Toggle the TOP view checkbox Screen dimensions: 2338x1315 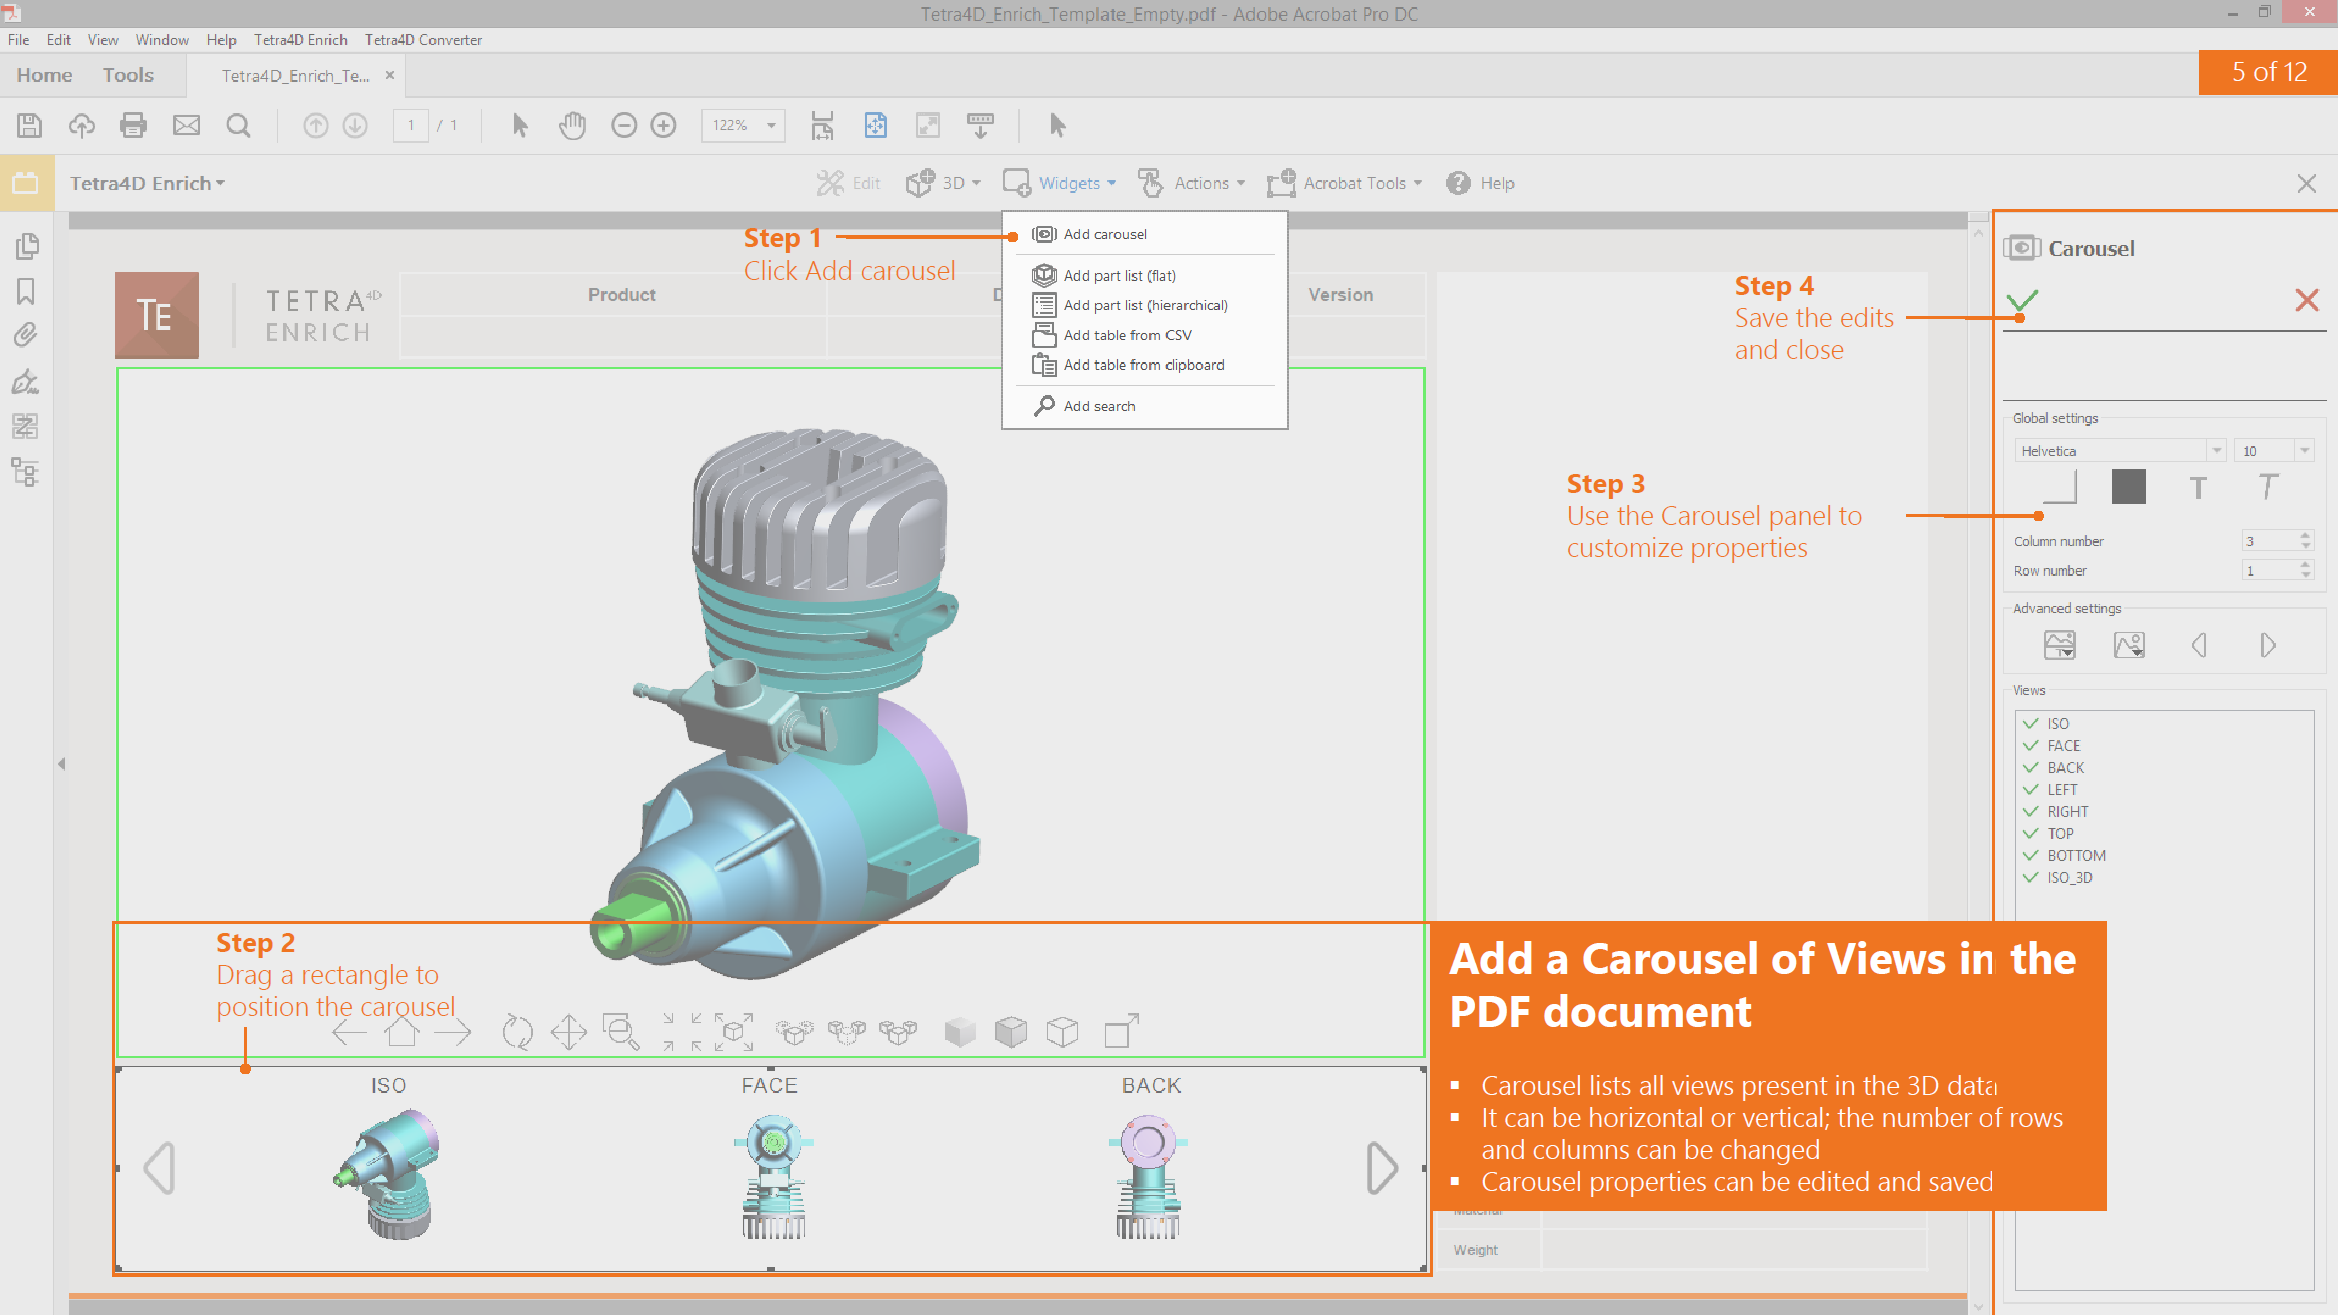[2031, 833]
